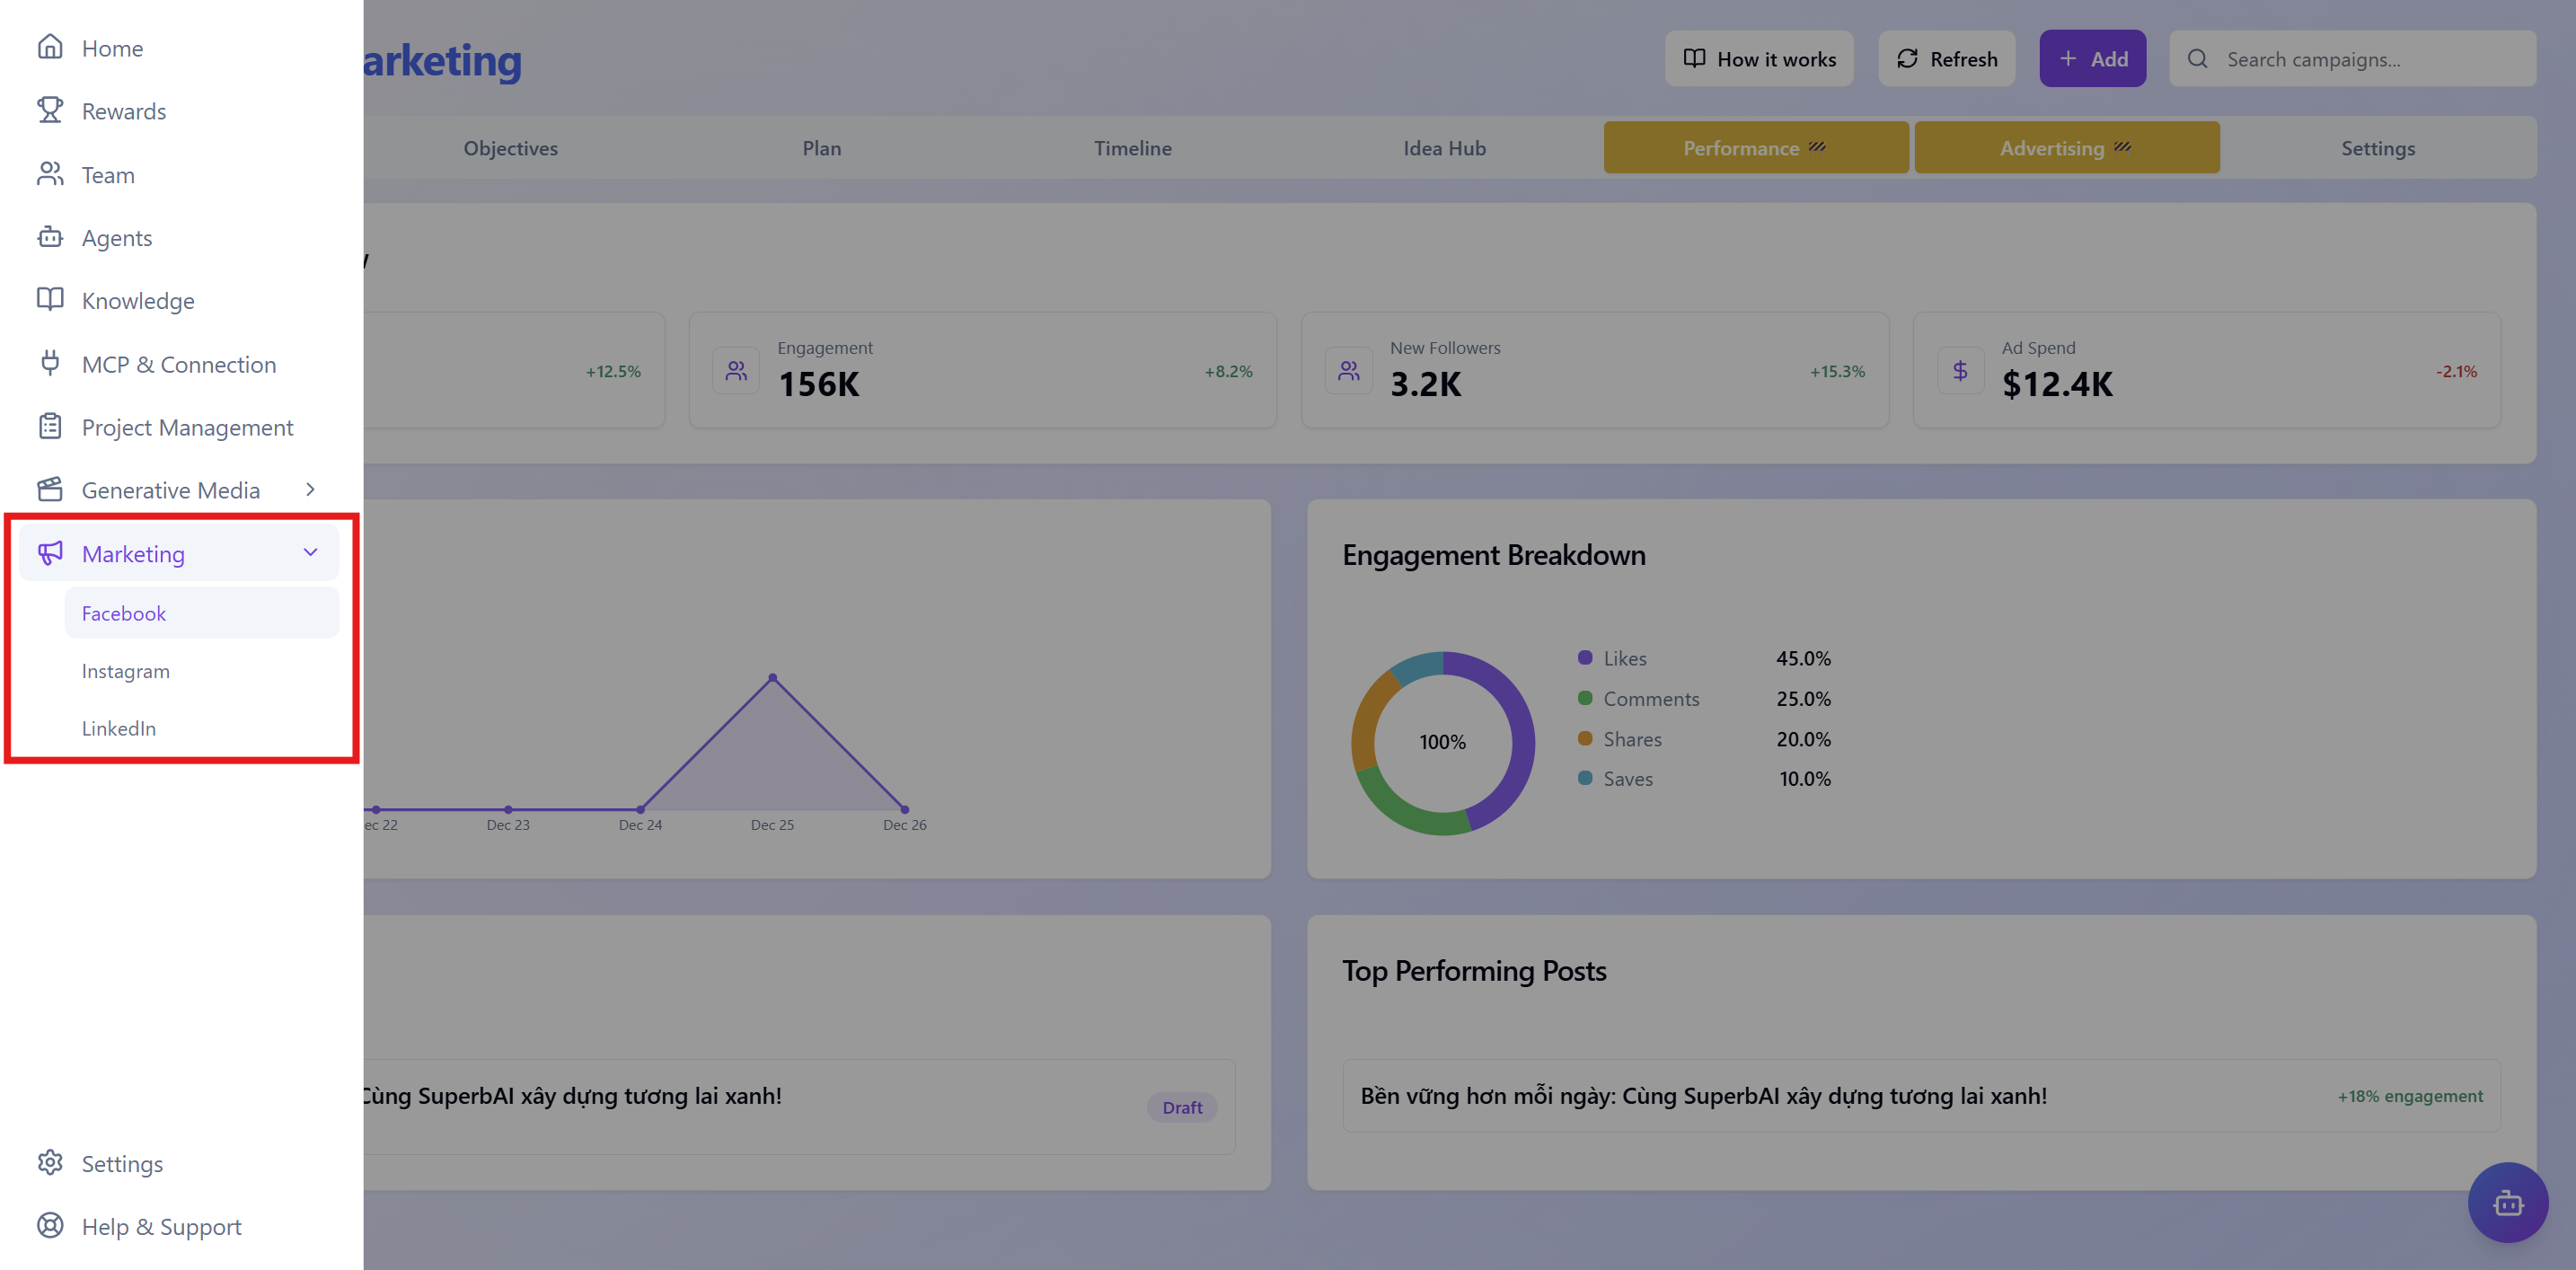Select Instagram under Marketing
The height and width of the screenshot is (1270, 2576).
(x=125, y=670)
